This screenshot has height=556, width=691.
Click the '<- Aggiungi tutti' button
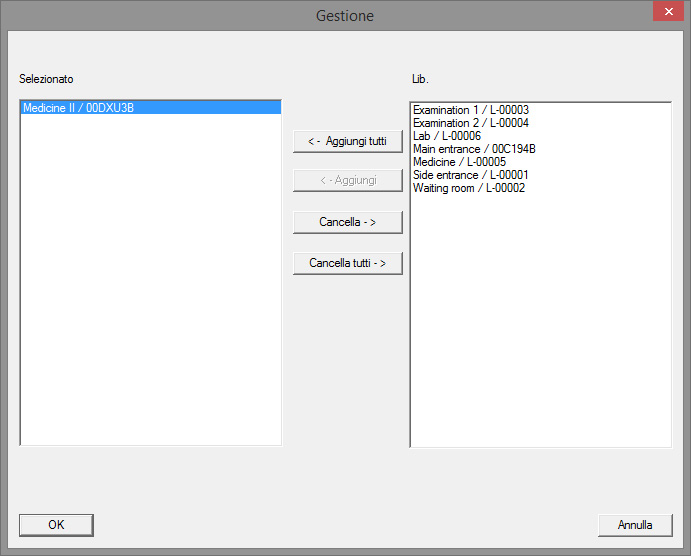[x=347, y=141]
